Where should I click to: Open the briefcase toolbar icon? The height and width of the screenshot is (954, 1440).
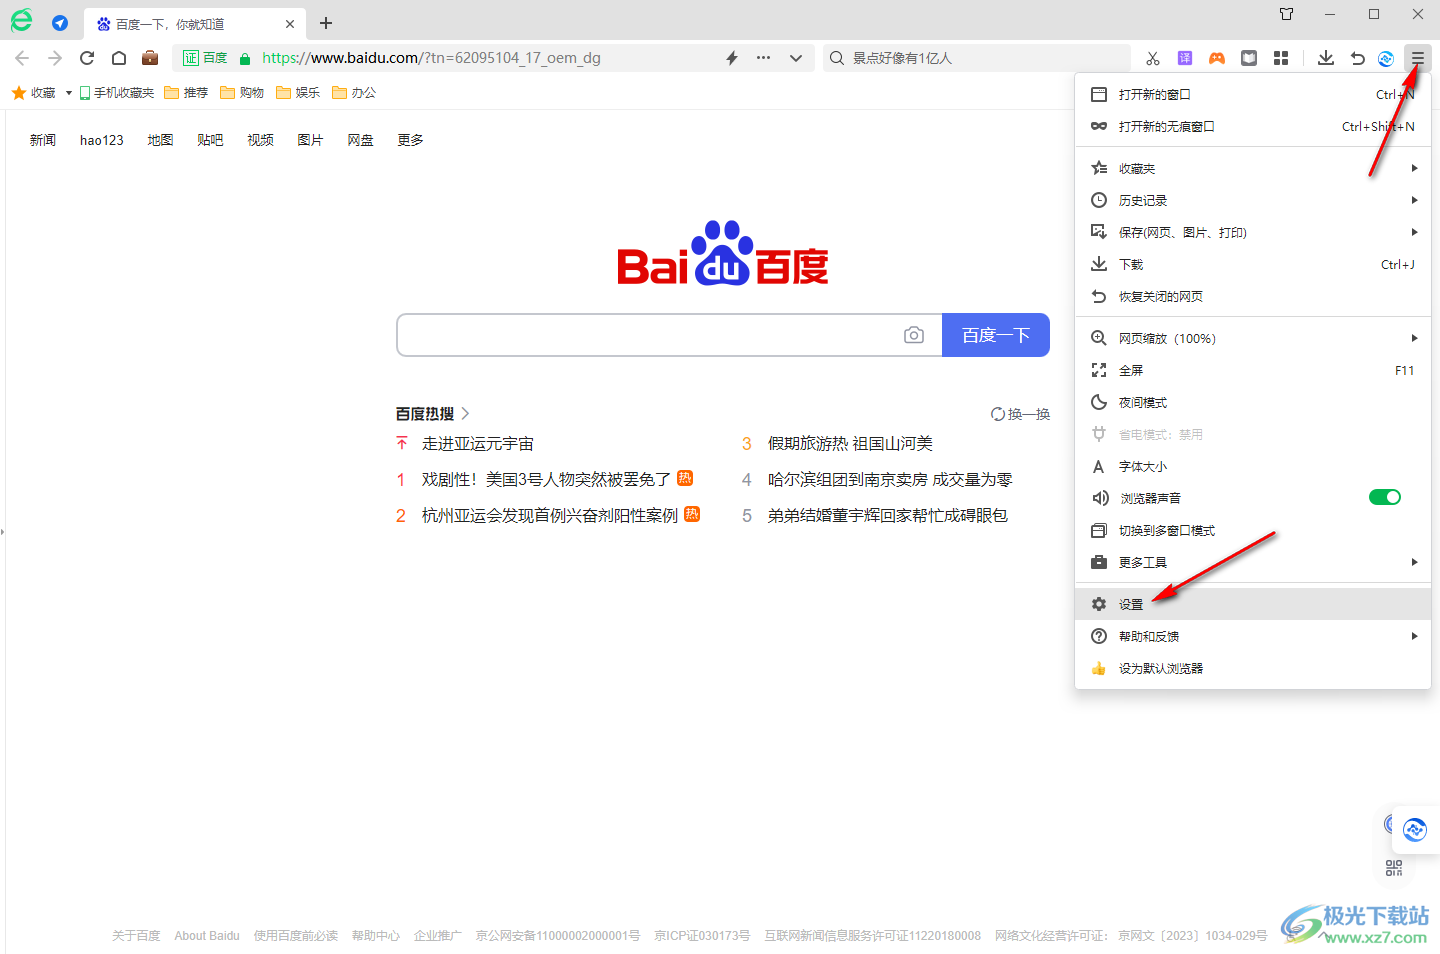150,58
